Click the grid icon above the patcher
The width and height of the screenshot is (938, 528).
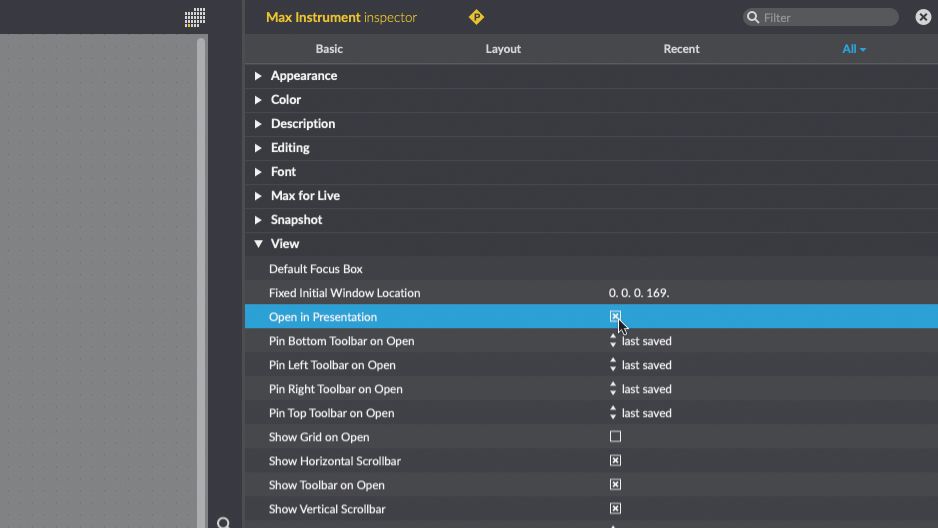(x=195, y=17)
